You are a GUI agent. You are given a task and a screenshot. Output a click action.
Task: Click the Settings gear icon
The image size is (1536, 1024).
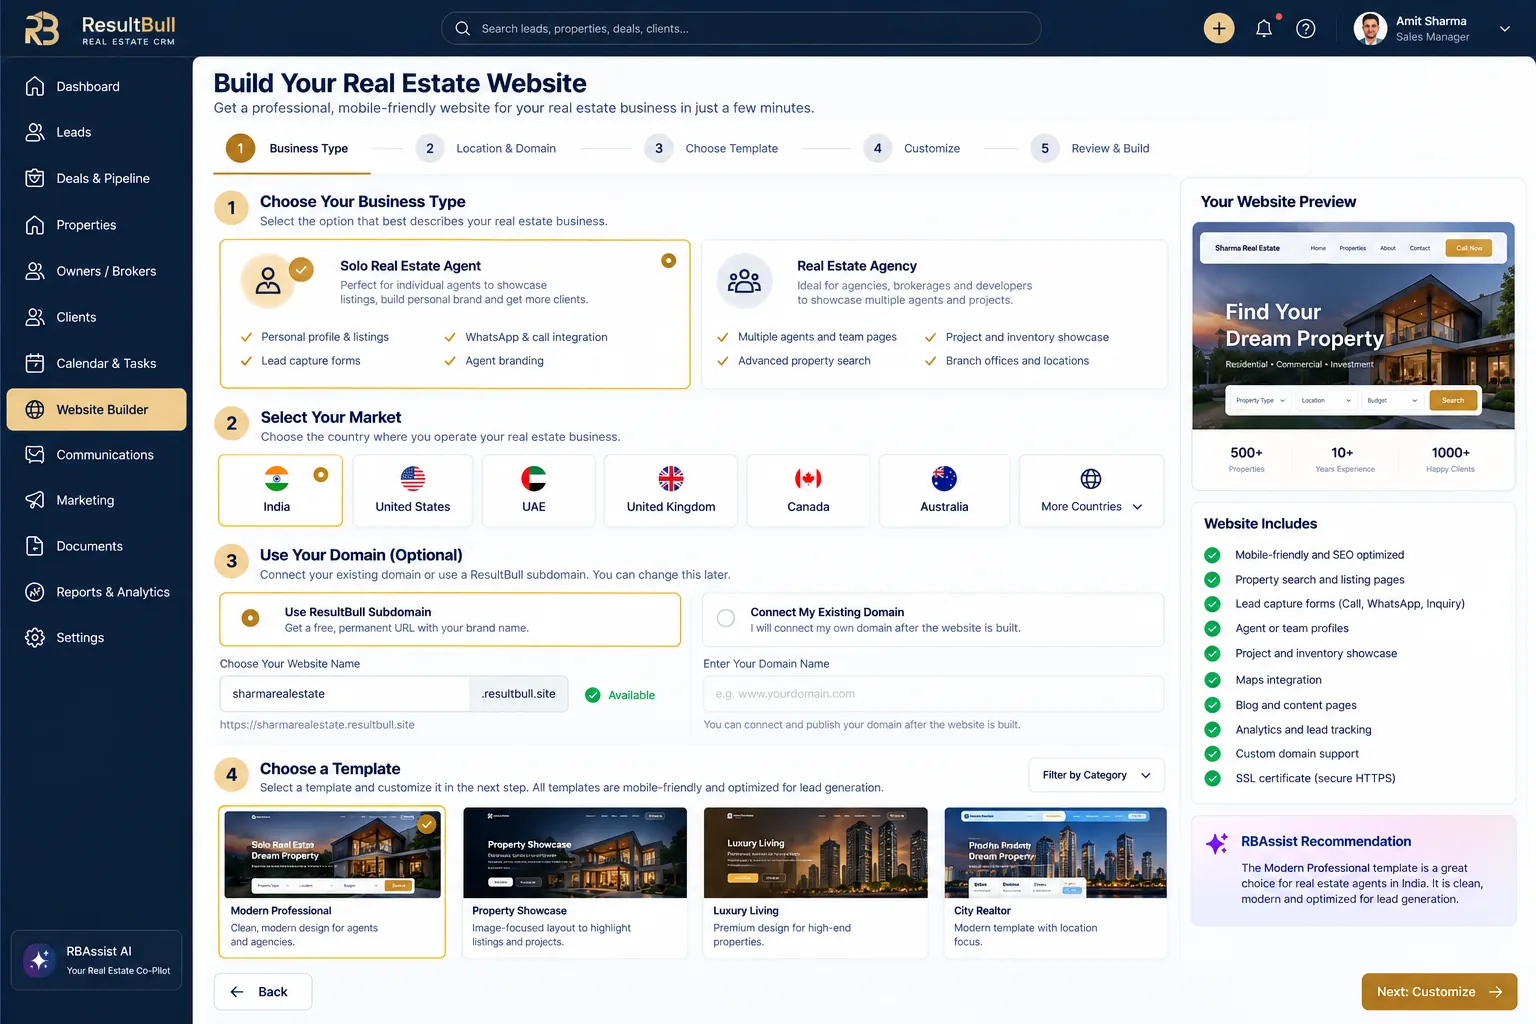pos(35,637)
